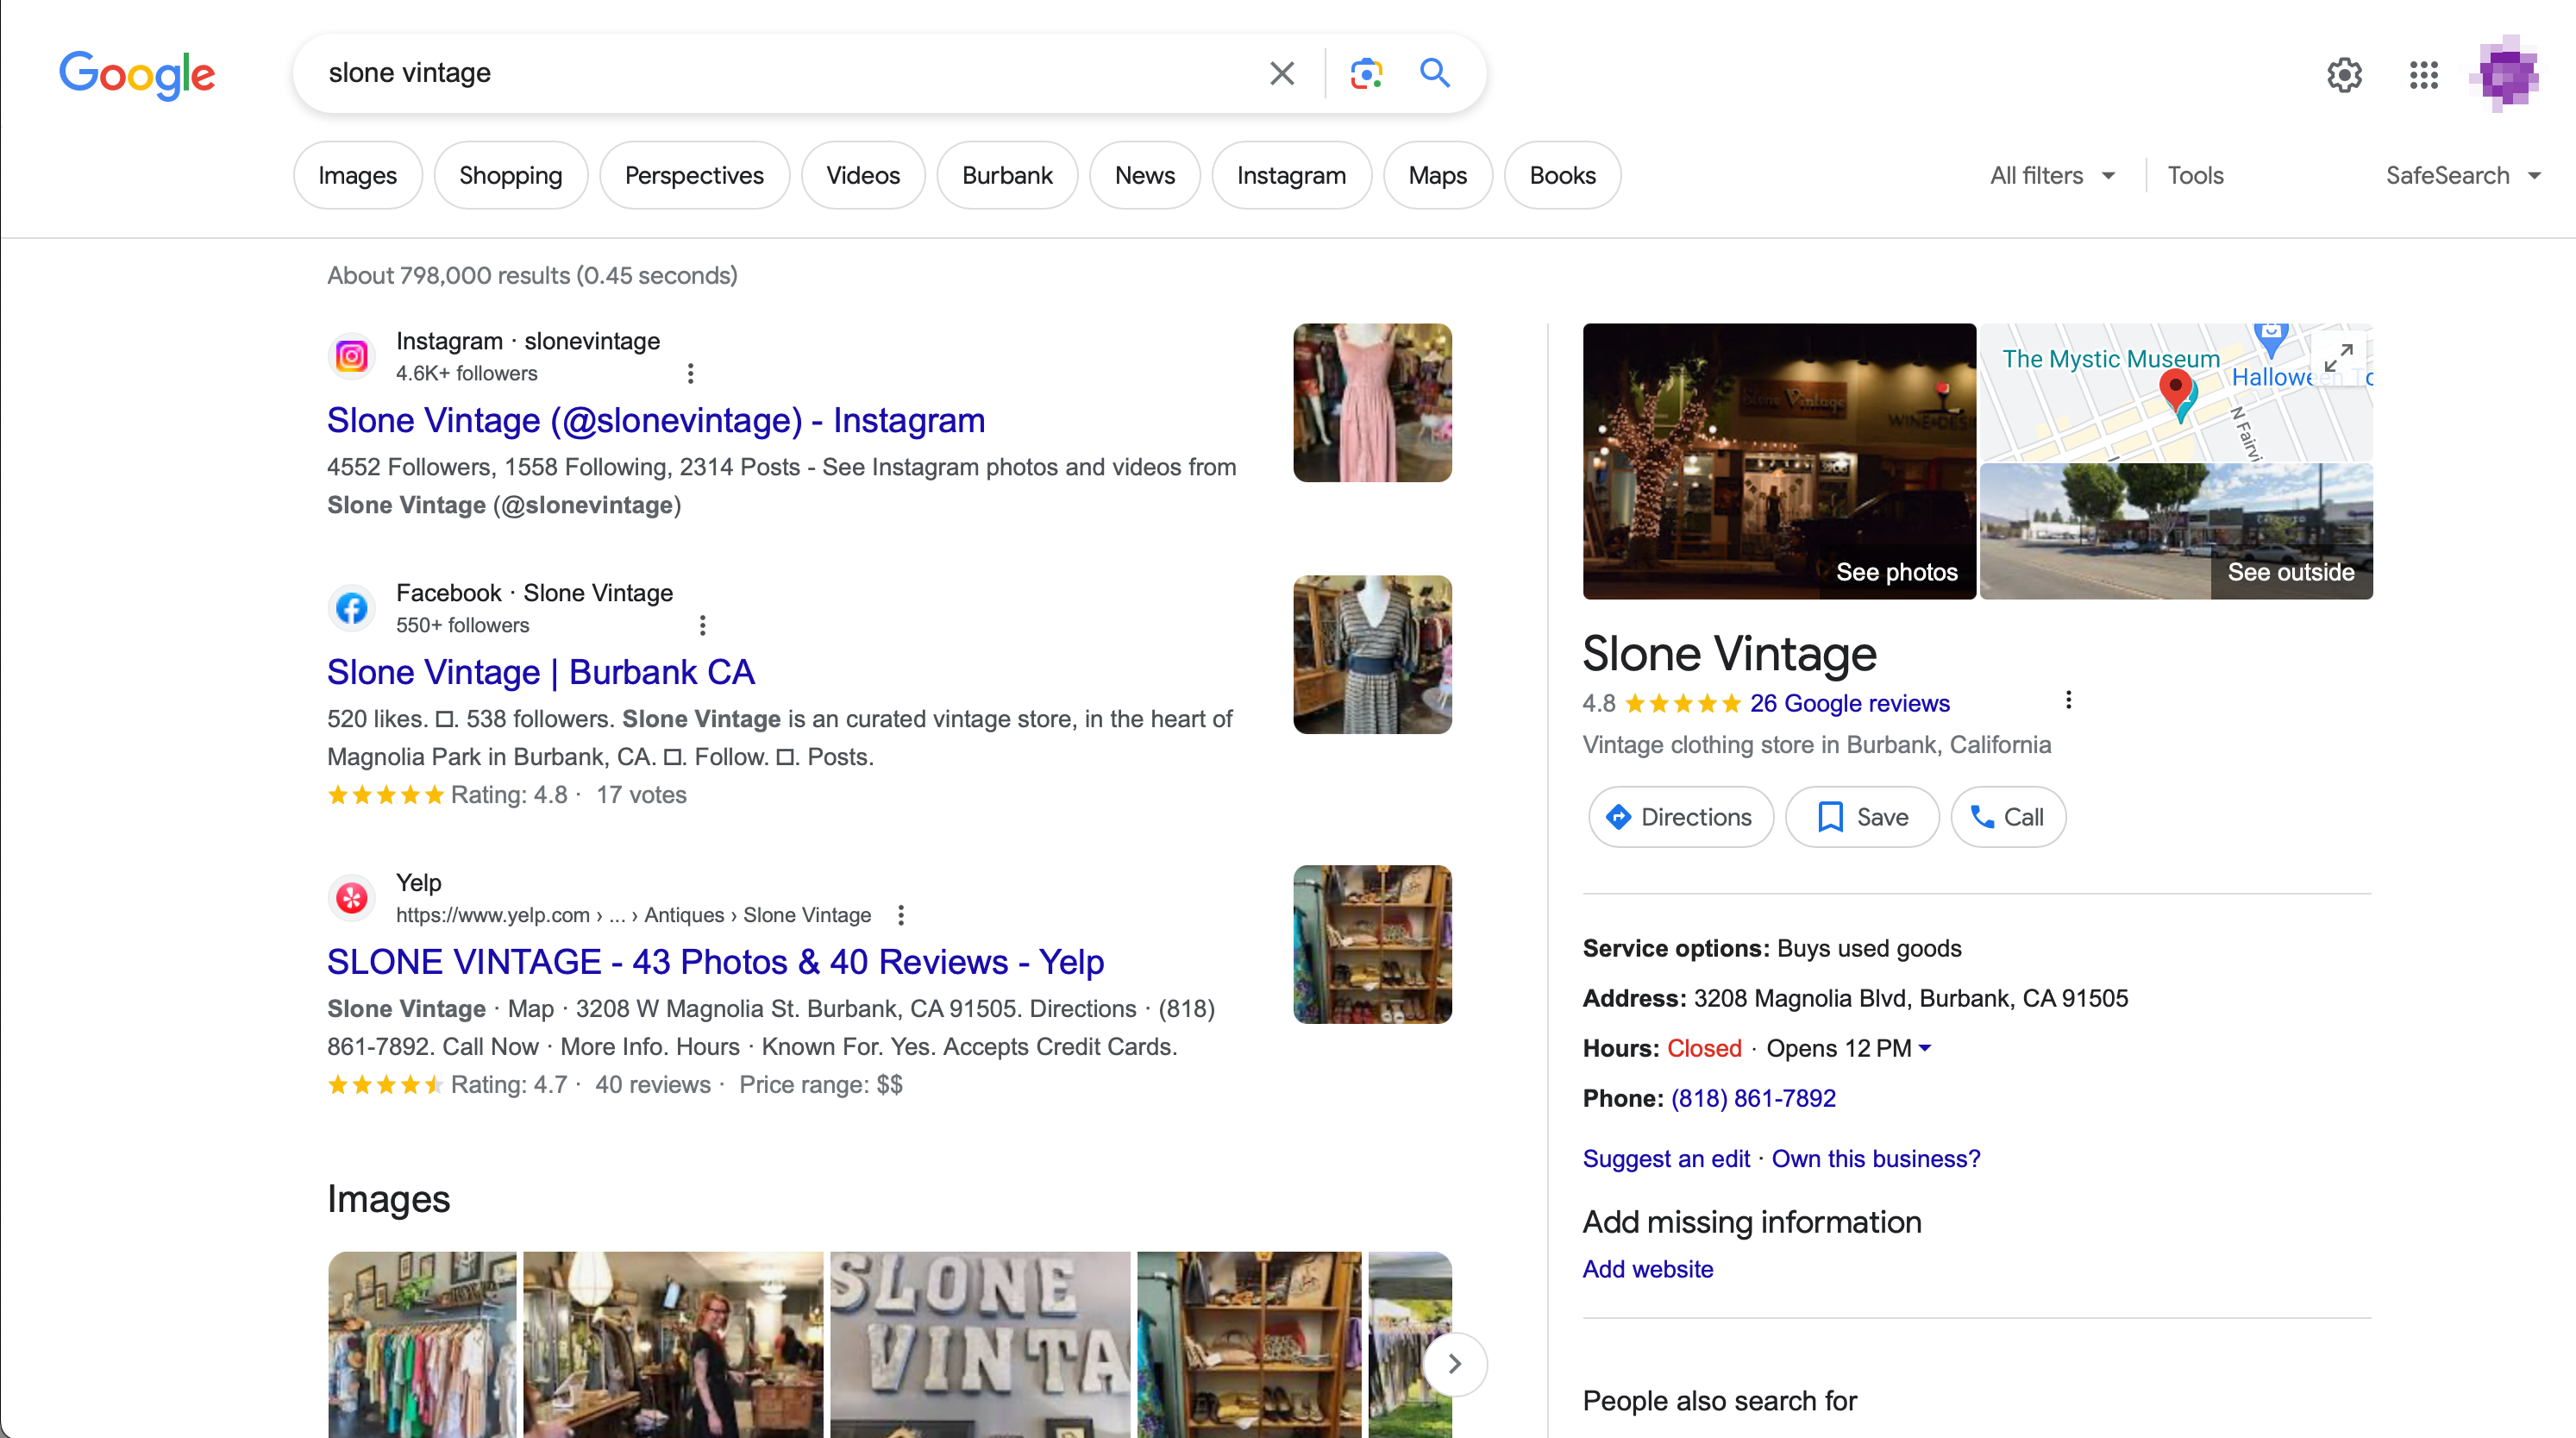Select the Books filter chip
The width and height of the screenshot is (2576, 1438).
point(1562,176)
